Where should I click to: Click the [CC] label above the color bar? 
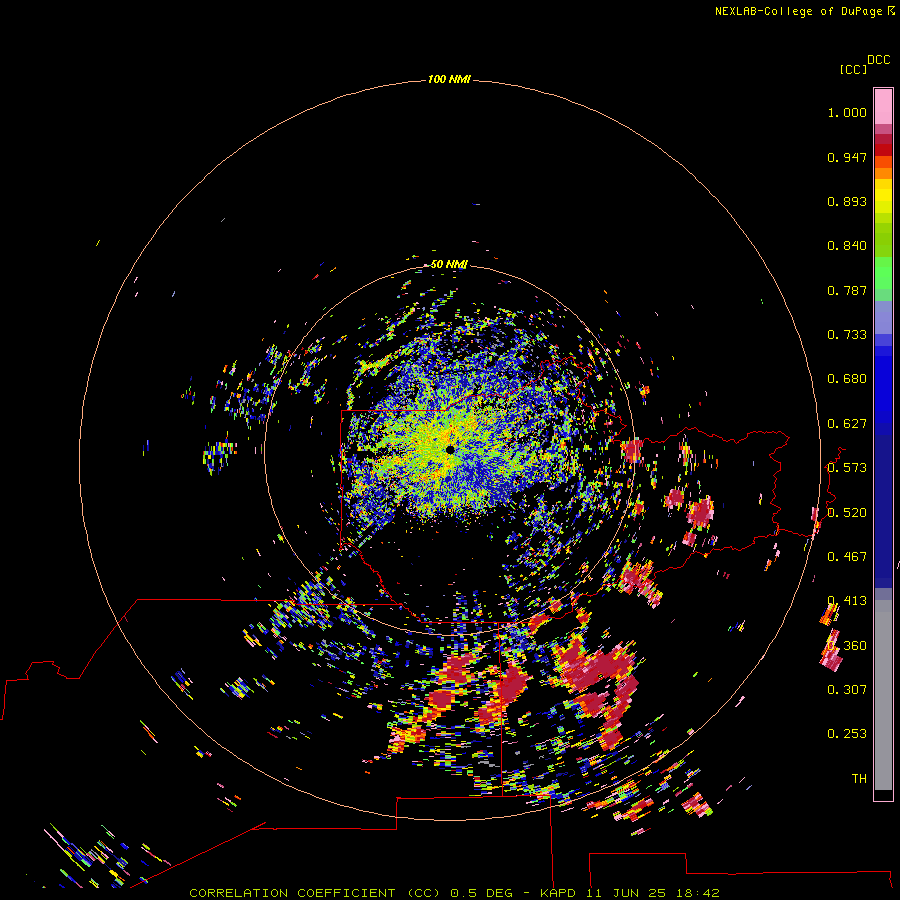pos(853,69)
